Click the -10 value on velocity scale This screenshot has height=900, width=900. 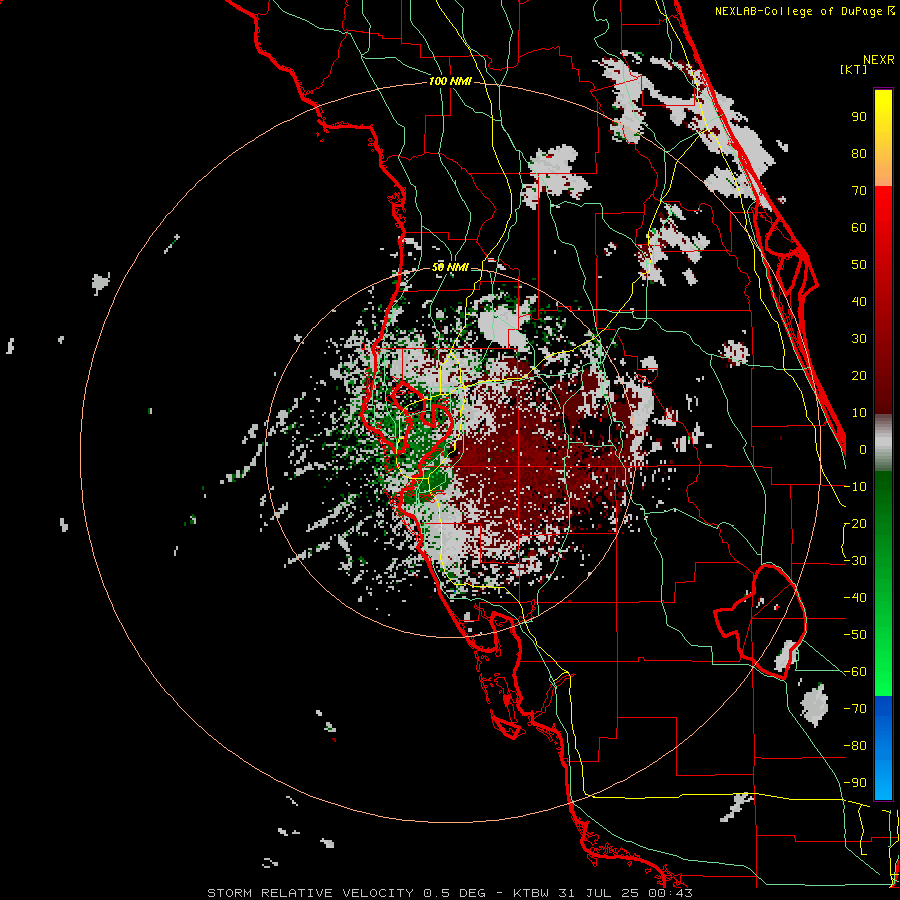[x=855, y=487]
